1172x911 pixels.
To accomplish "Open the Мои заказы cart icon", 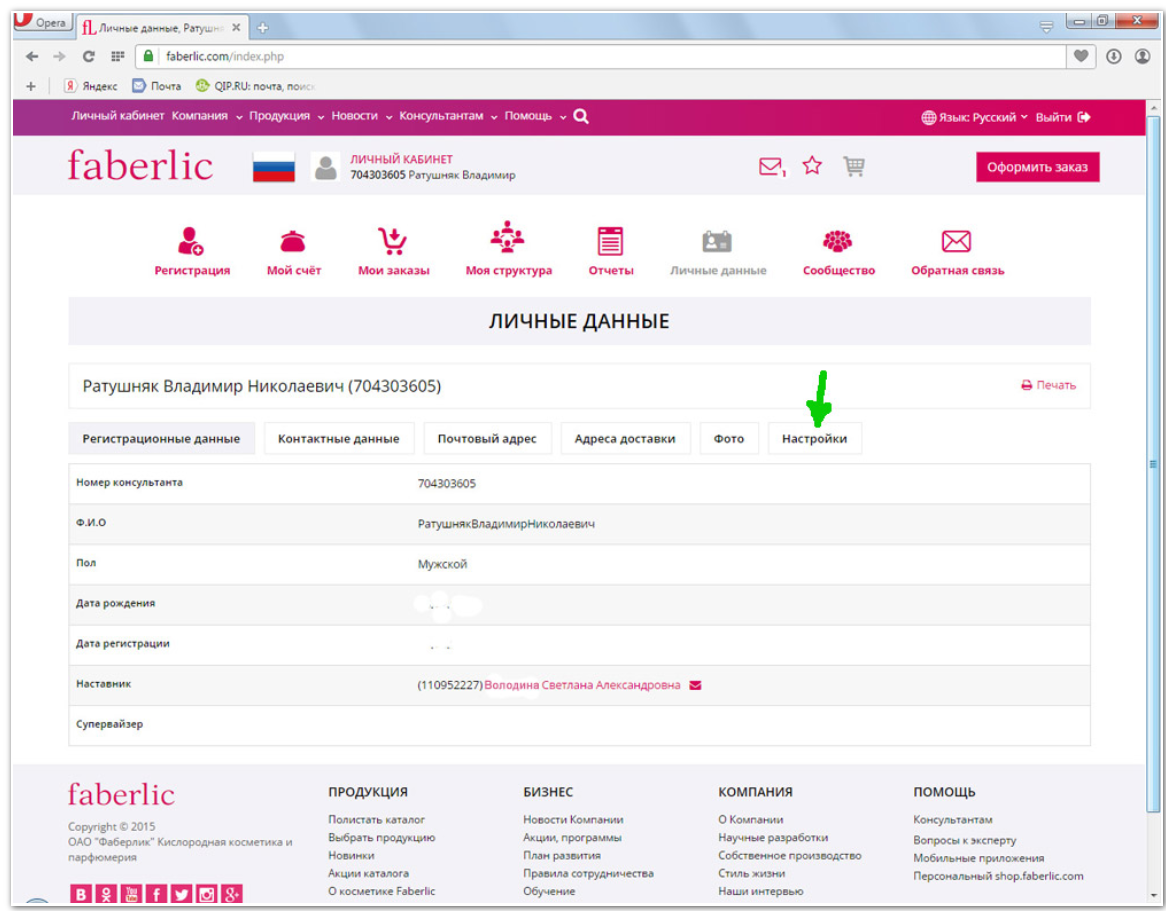I will coord(392,241).
